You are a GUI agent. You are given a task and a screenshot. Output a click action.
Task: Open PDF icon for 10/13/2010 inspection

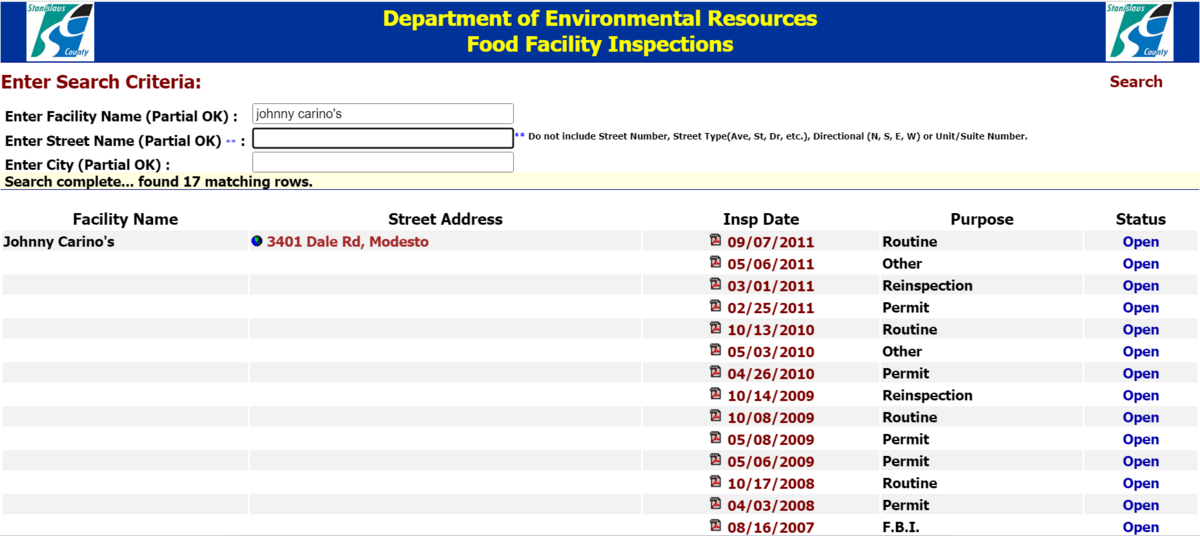(x=715, y=328)
